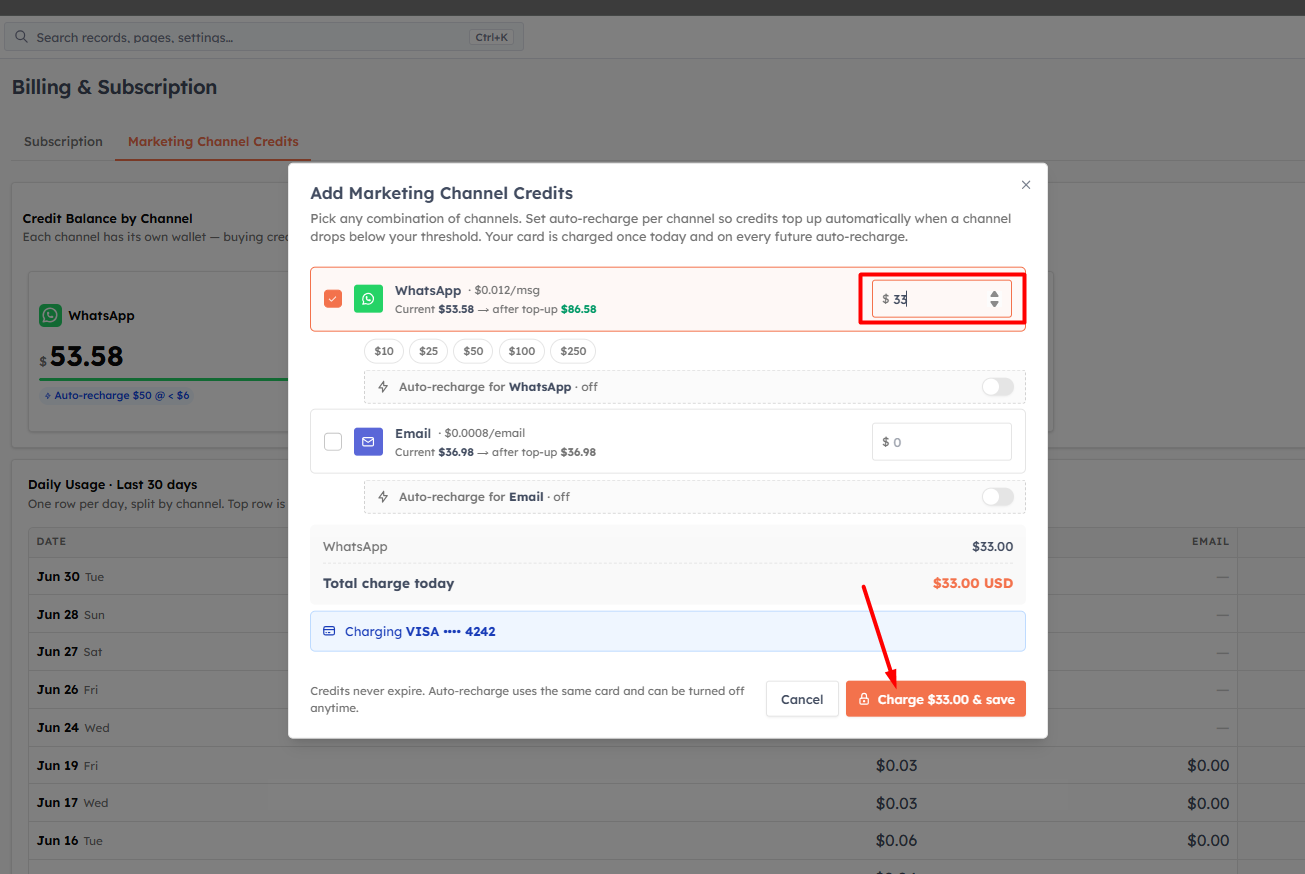Click the after top-up $86.58 text
The height and width of the screenshot is (874, 1305).
coord(544,309)
